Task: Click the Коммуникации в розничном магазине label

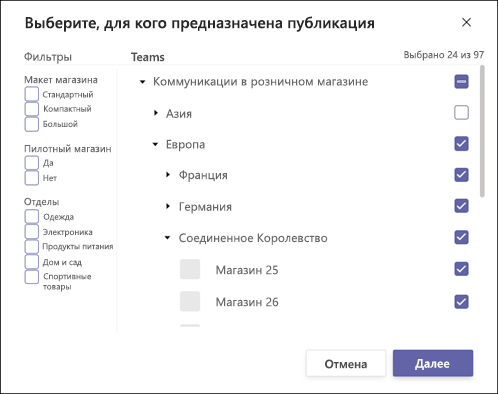Action: pos(260,82)
